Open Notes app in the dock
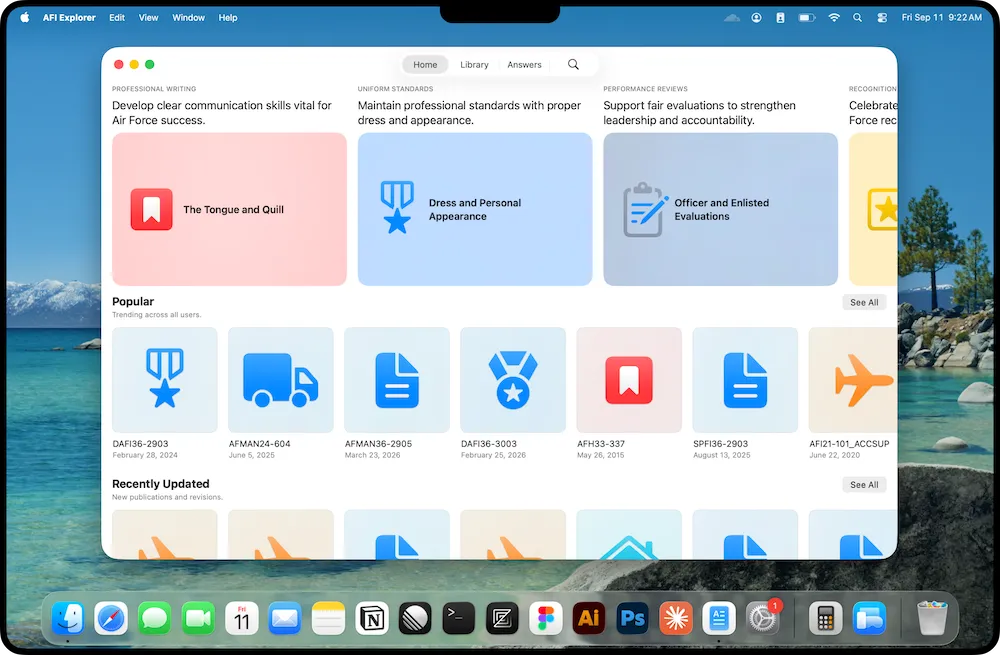Screen dimensions: 1000x655 click(328, 618)
